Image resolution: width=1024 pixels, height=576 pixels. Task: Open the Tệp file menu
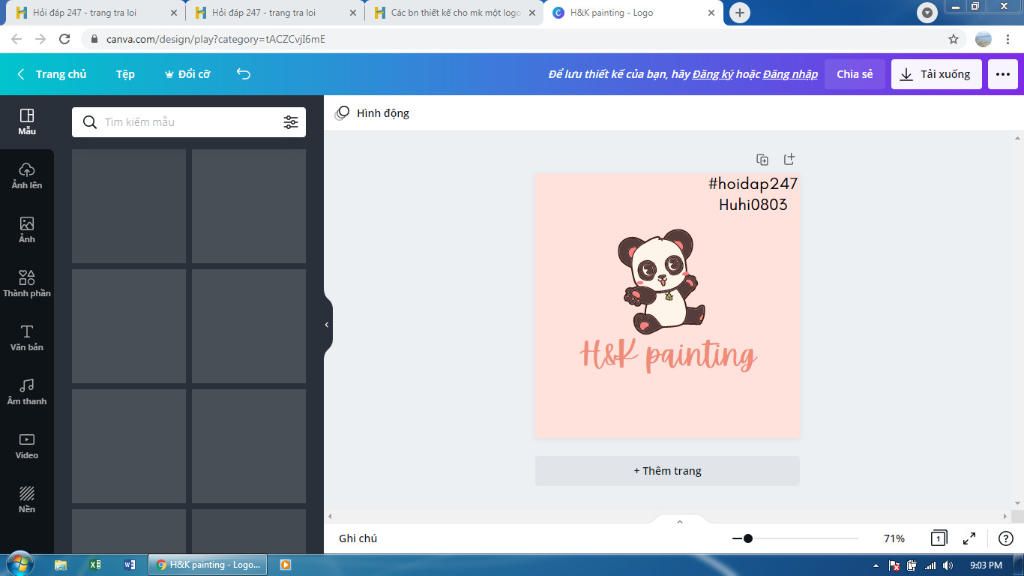125,74
